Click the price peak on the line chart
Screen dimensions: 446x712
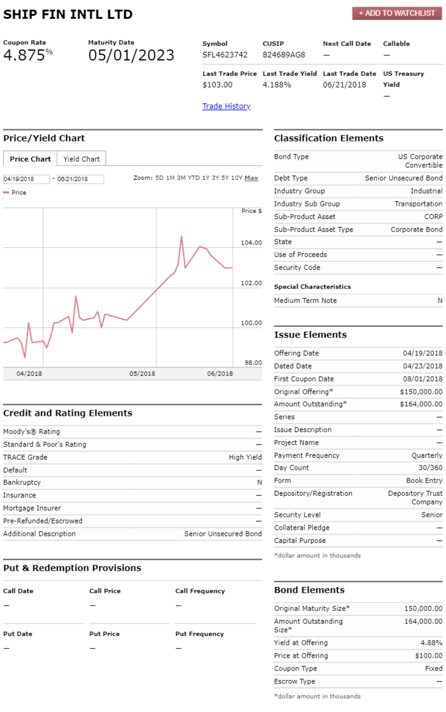[x=181, y=237]
